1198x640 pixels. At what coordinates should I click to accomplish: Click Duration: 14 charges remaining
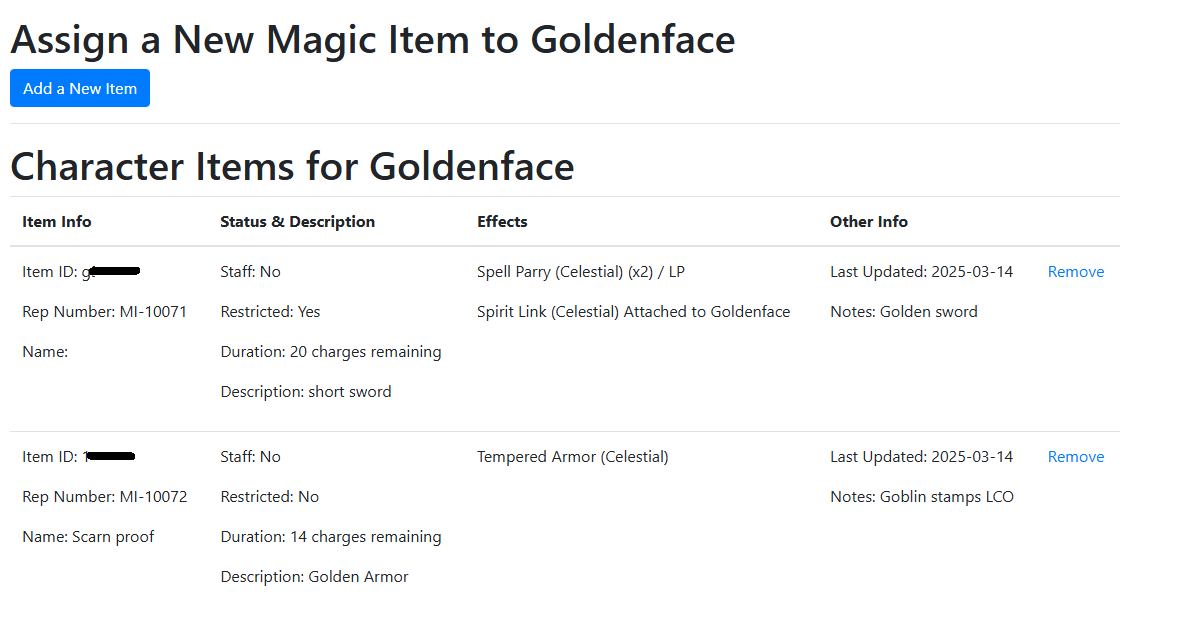330,537
